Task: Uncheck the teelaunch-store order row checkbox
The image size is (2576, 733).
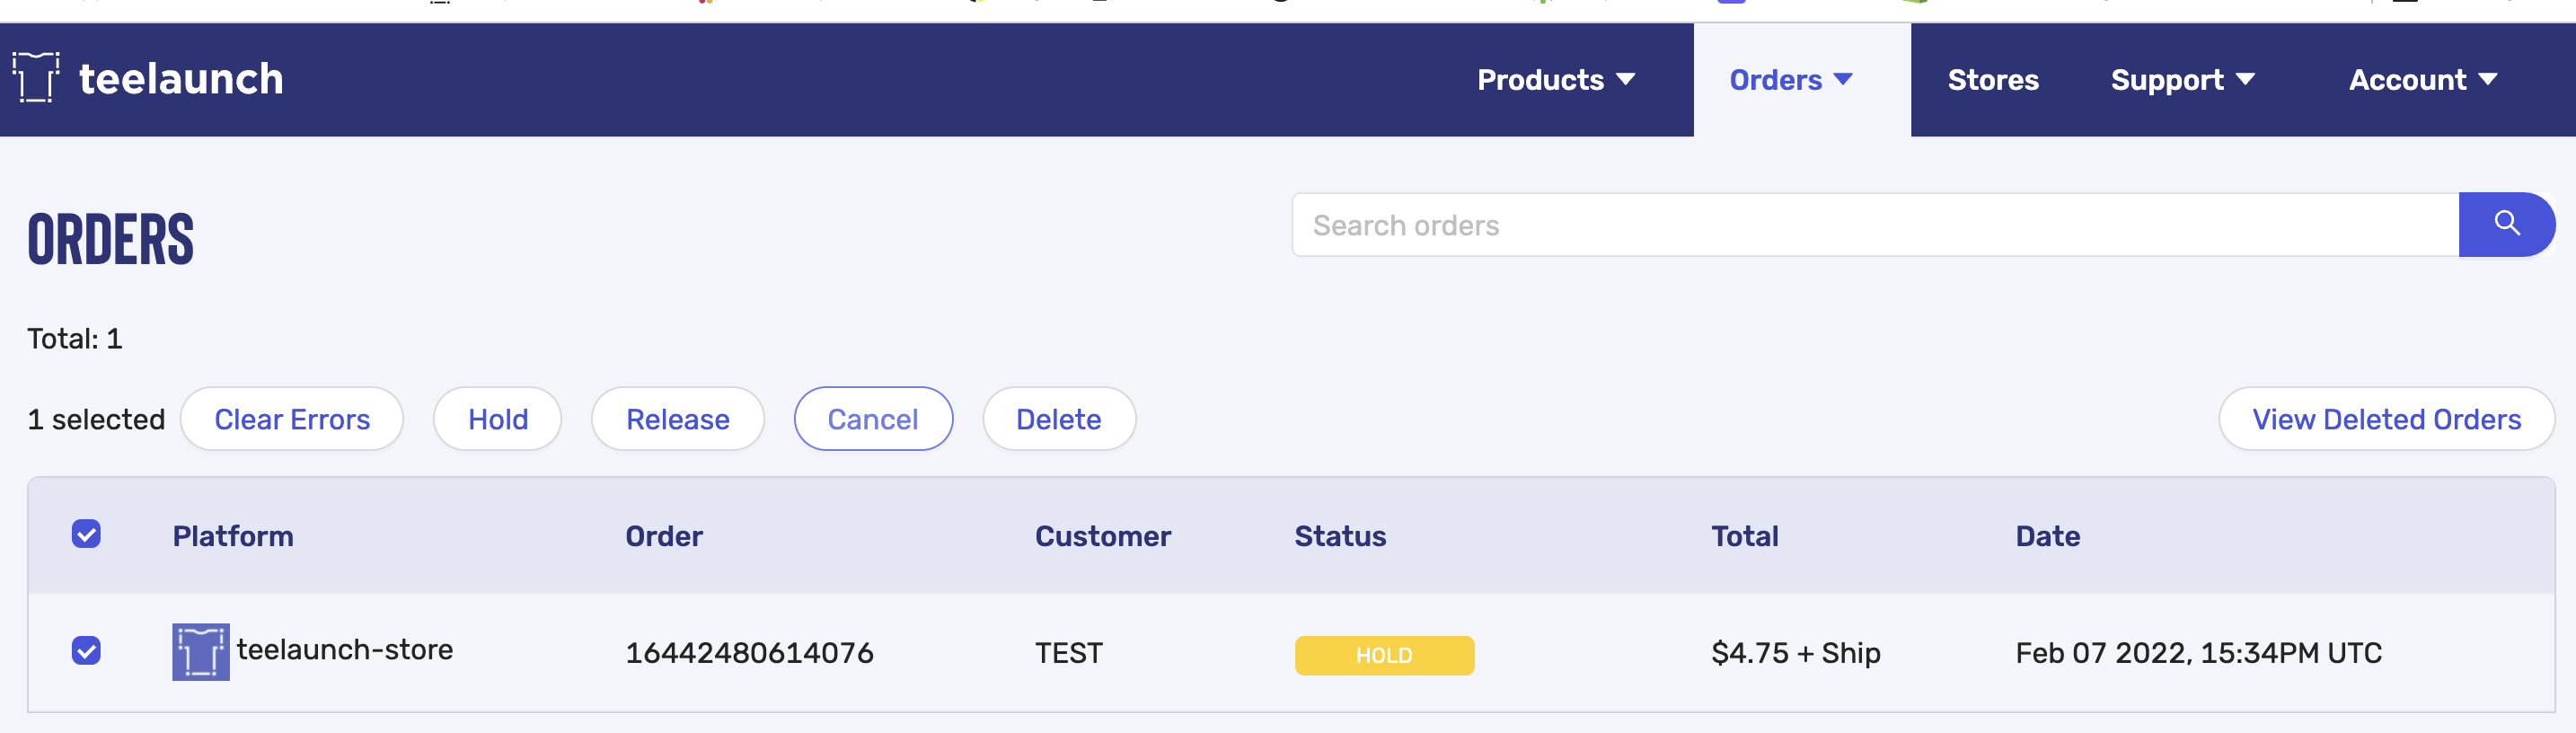Action: (86, 651)
